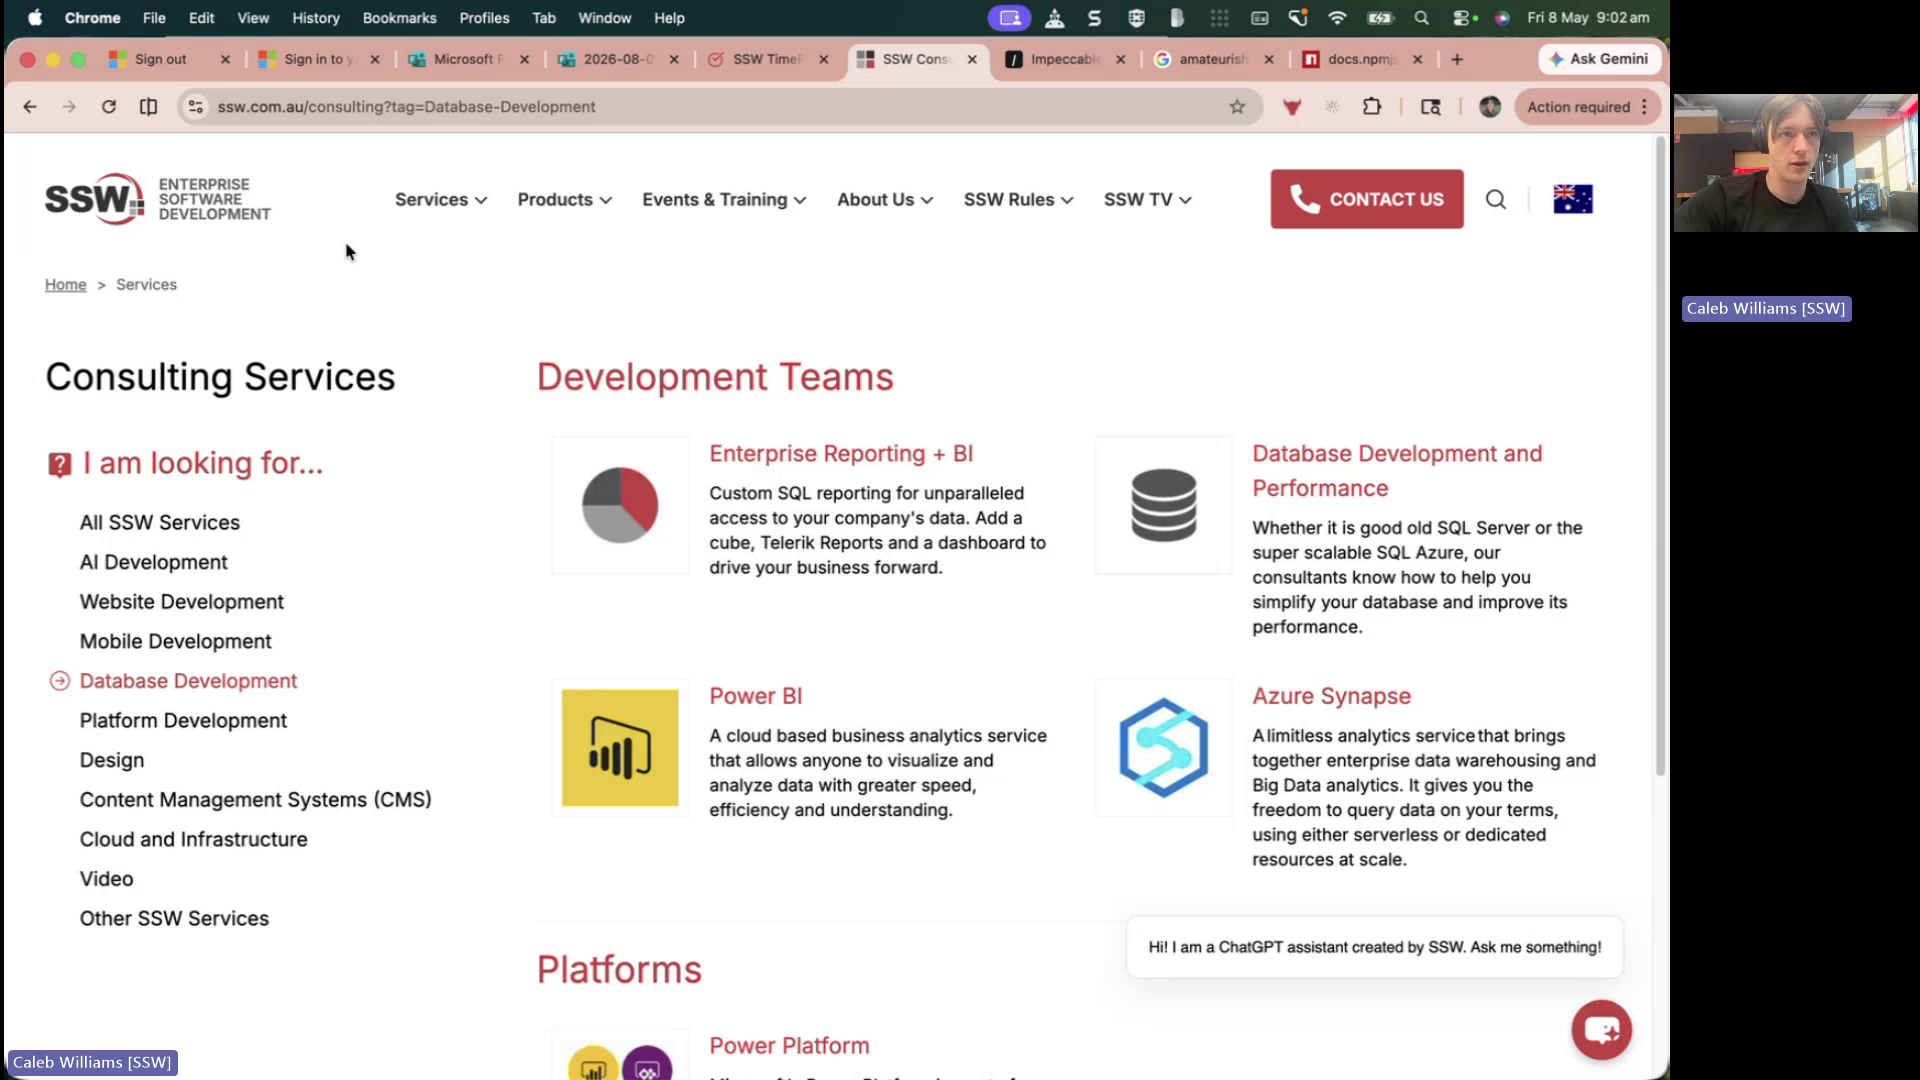This screenshot has height=1080, width=1920.
Task: Select AI Development filter
Action: (154, 563)
